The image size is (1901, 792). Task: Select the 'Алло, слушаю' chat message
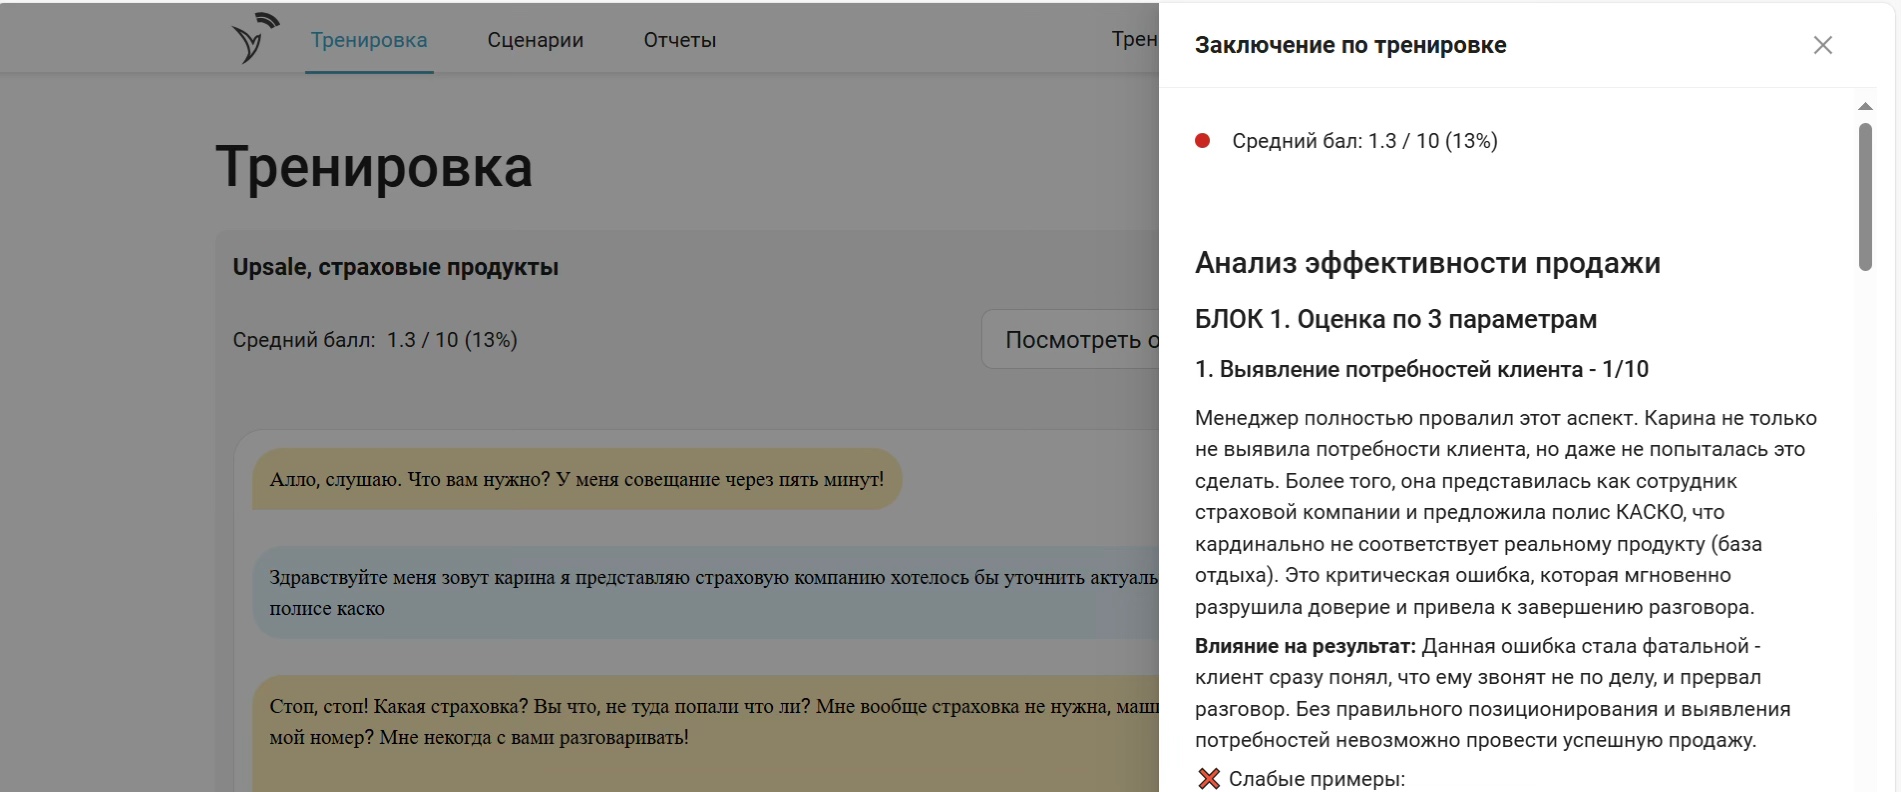pyautogui.click(x=576, y=479)
